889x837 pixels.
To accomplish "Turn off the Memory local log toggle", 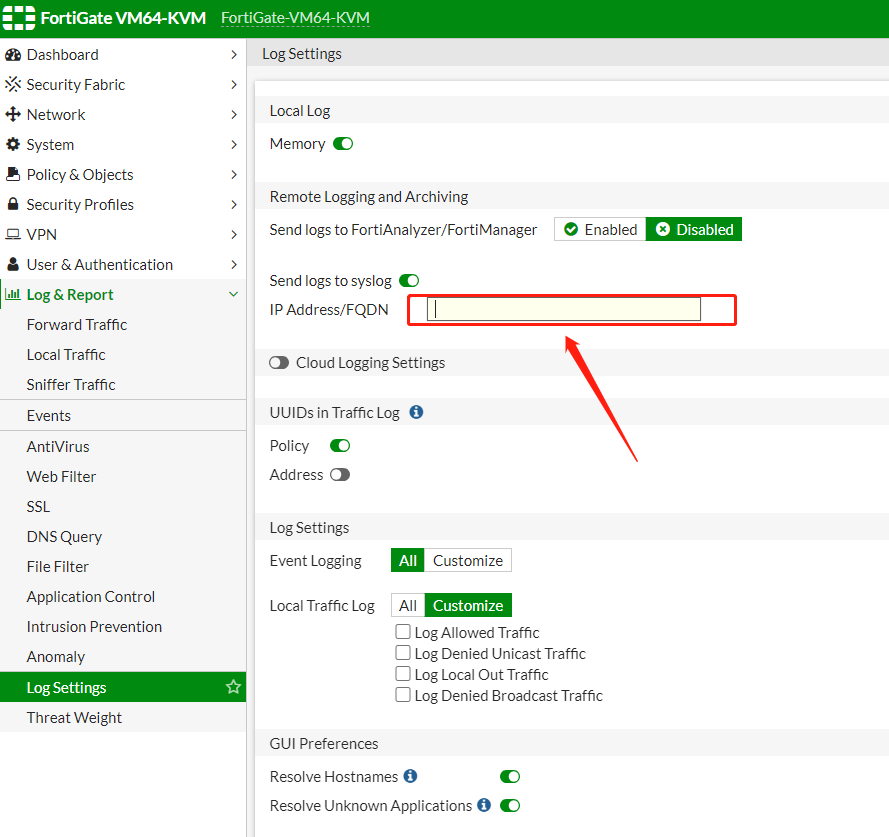I will pos(343,144).
